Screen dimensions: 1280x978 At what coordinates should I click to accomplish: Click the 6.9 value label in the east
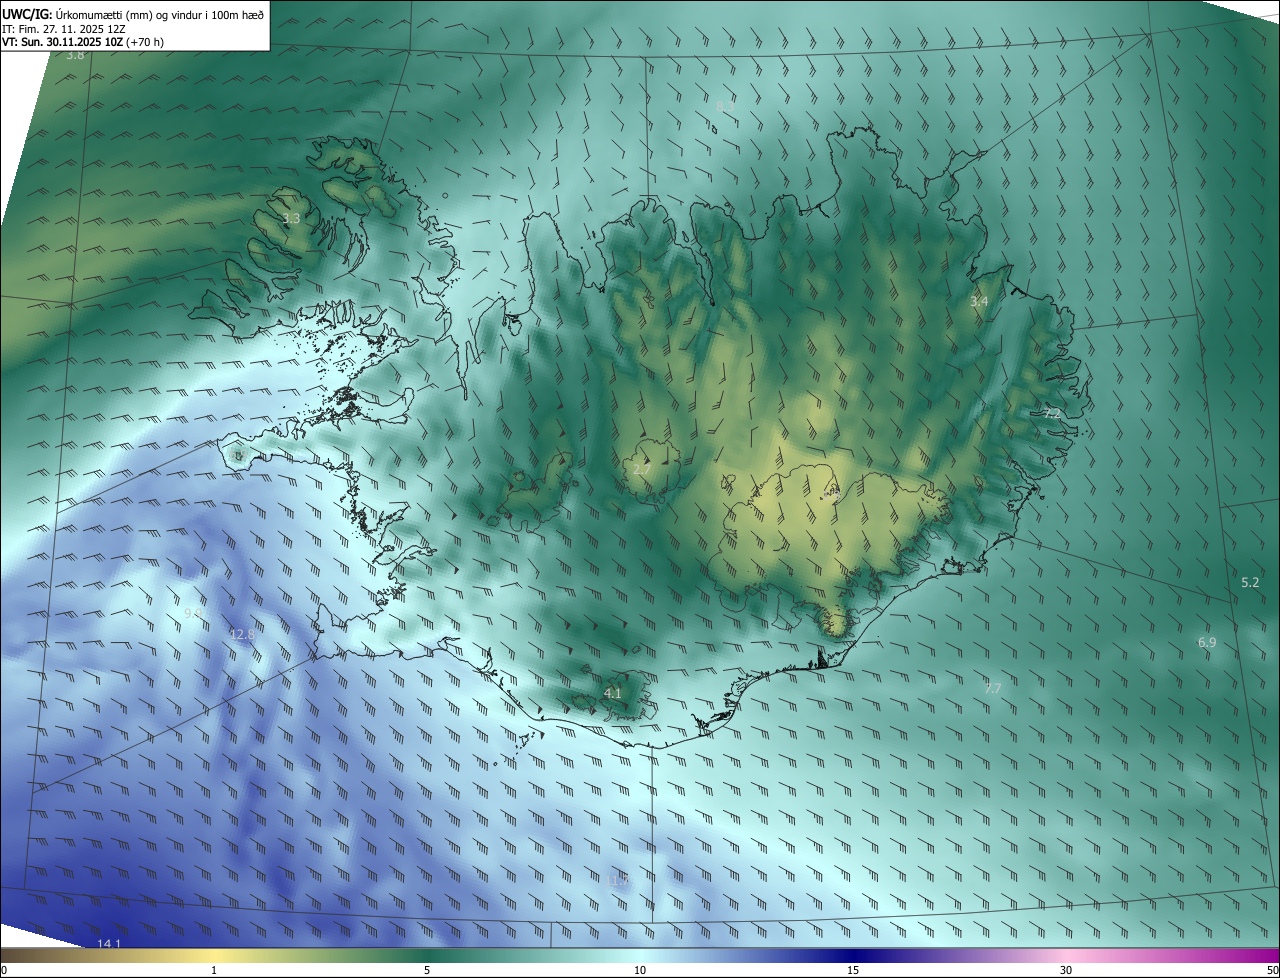point(1207,642)
